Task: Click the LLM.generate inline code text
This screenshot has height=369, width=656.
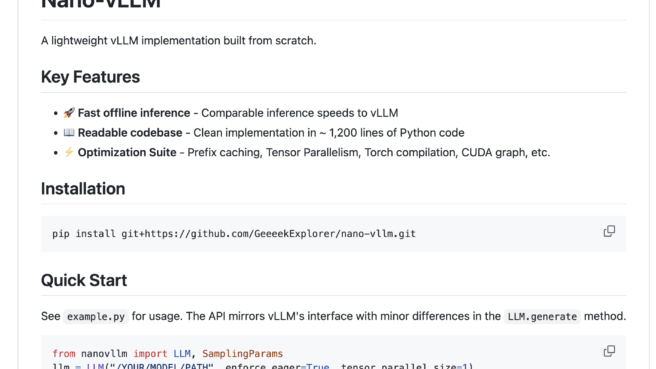Action: [x=542, y=316]
